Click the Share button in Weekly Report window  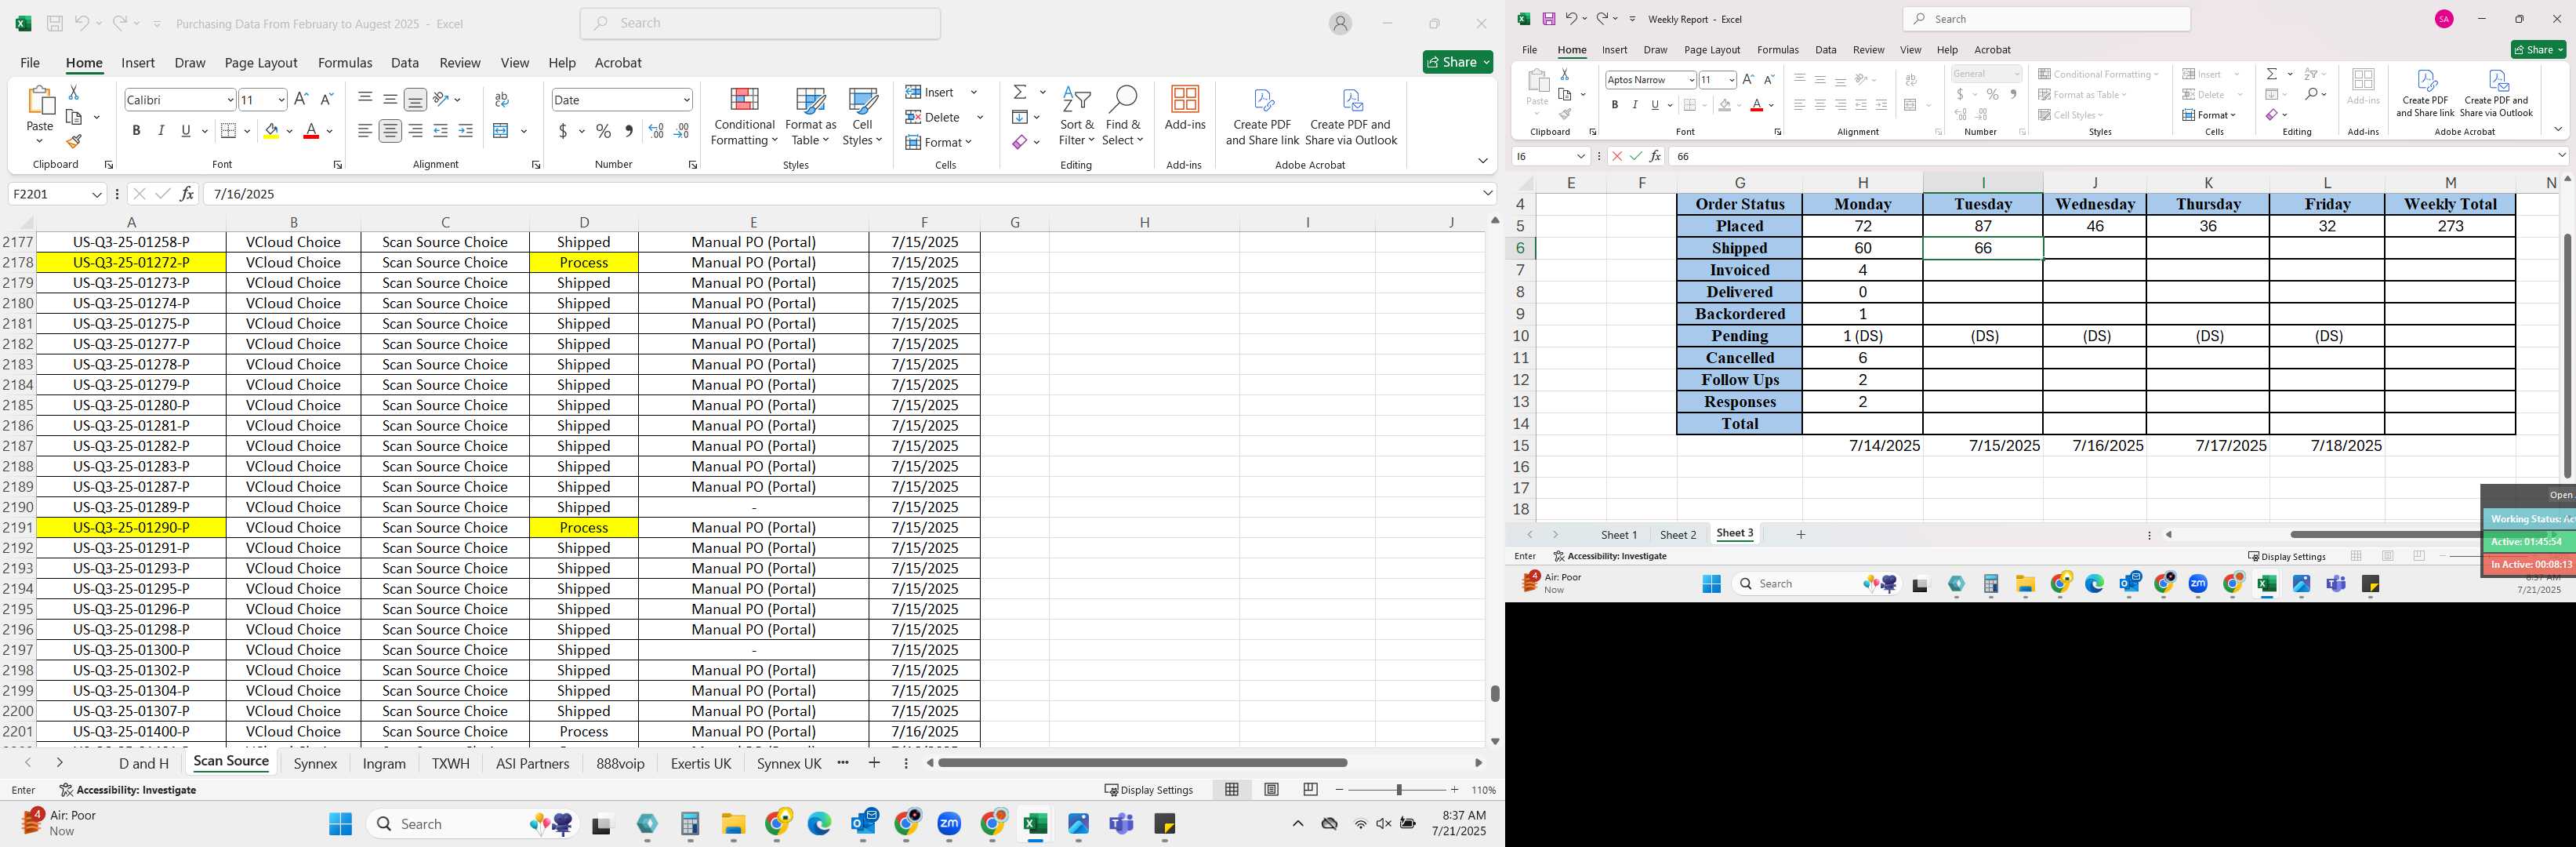(2538, 50)
